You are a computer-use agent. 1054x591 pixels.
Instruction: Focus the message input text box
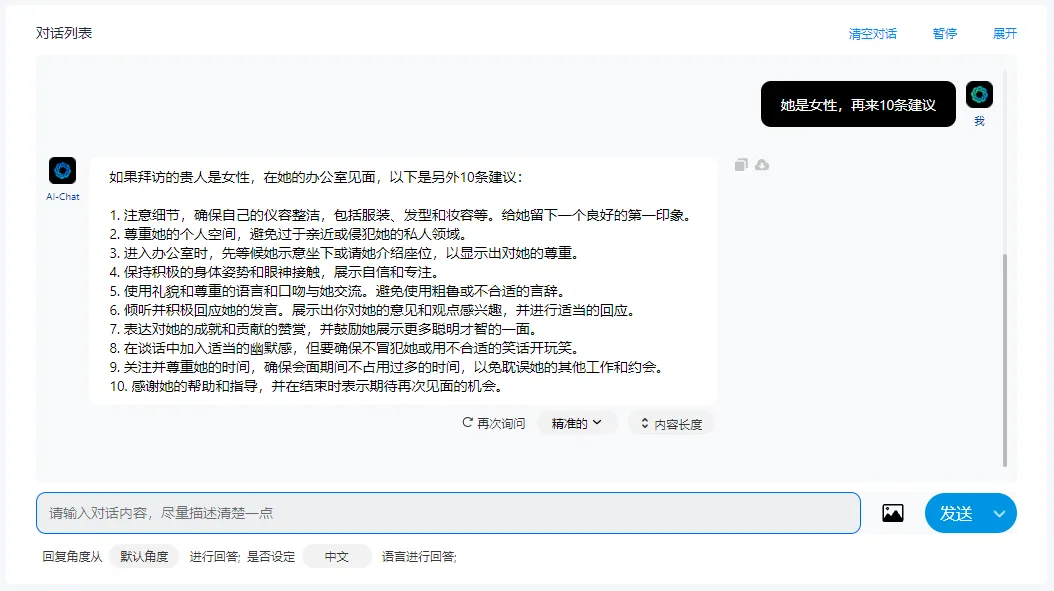point(448,513)
